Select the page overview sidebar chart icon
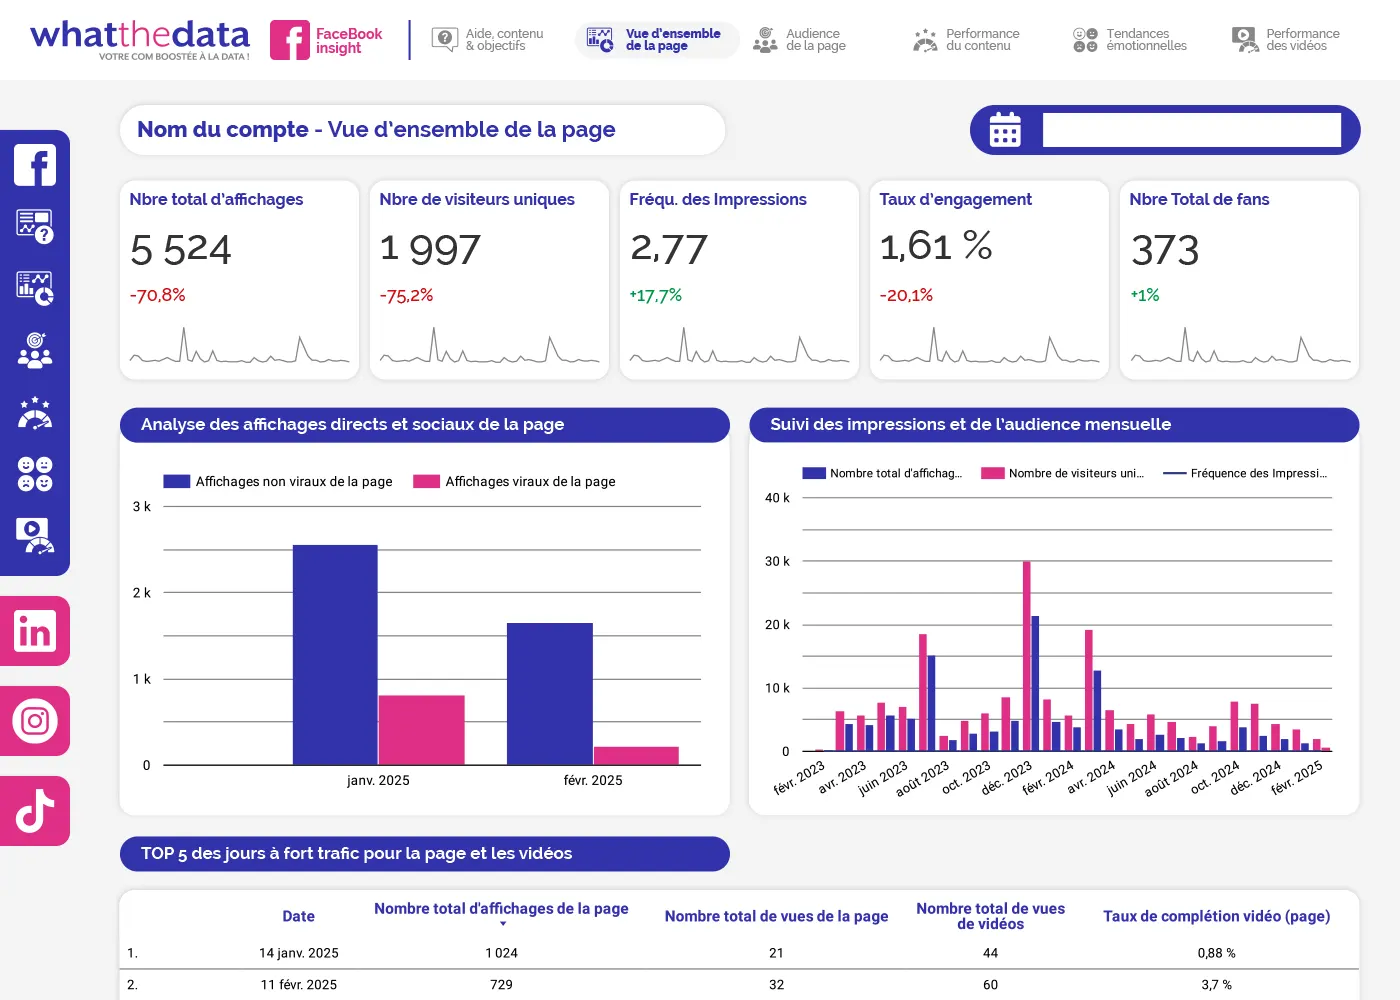The height and width of the screenshot is (1000, 1400). tap(35, 288)
